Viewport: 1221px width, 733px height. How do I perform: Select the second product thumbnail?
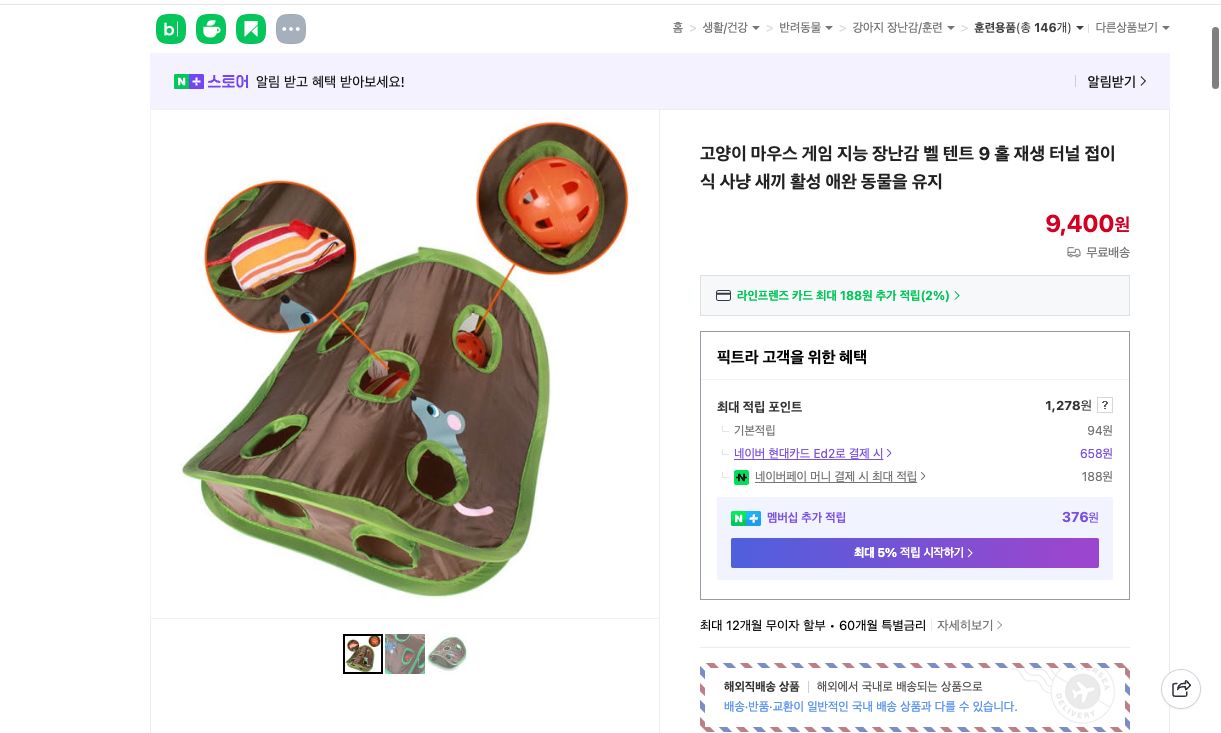(405, 653)
